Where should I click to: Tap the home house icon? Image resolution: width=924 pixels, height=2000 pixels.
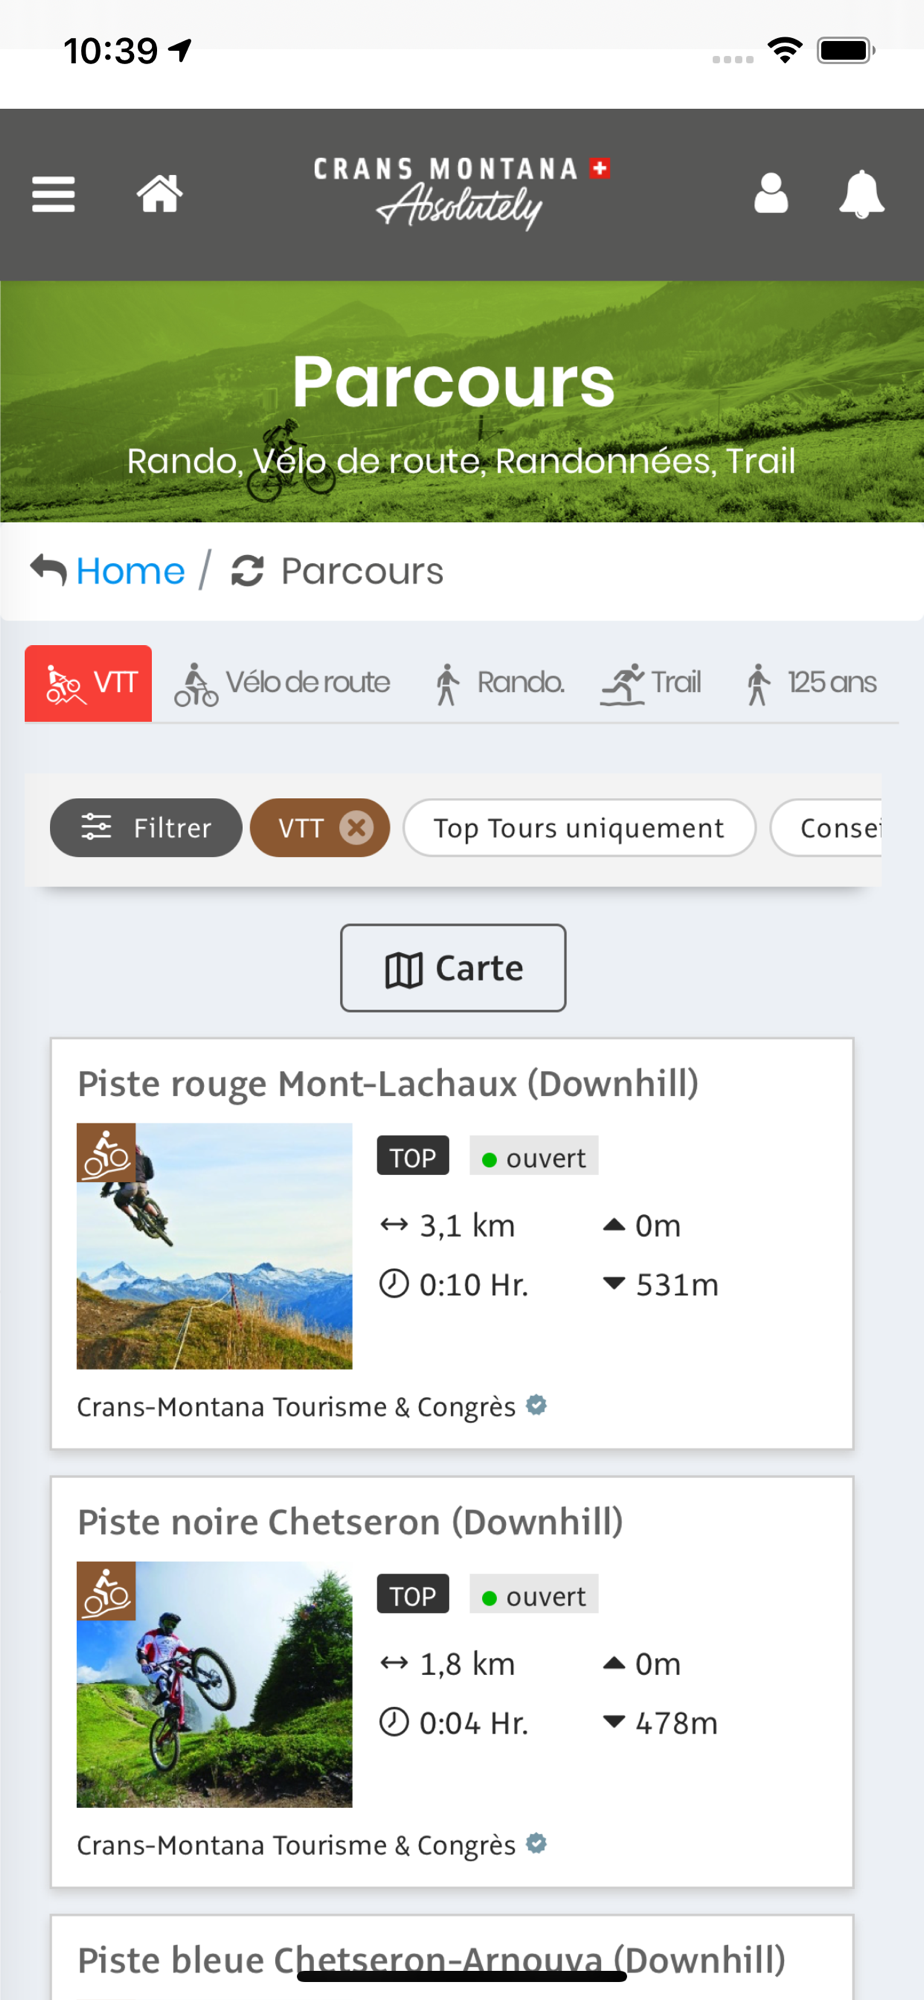click(160, 194)
